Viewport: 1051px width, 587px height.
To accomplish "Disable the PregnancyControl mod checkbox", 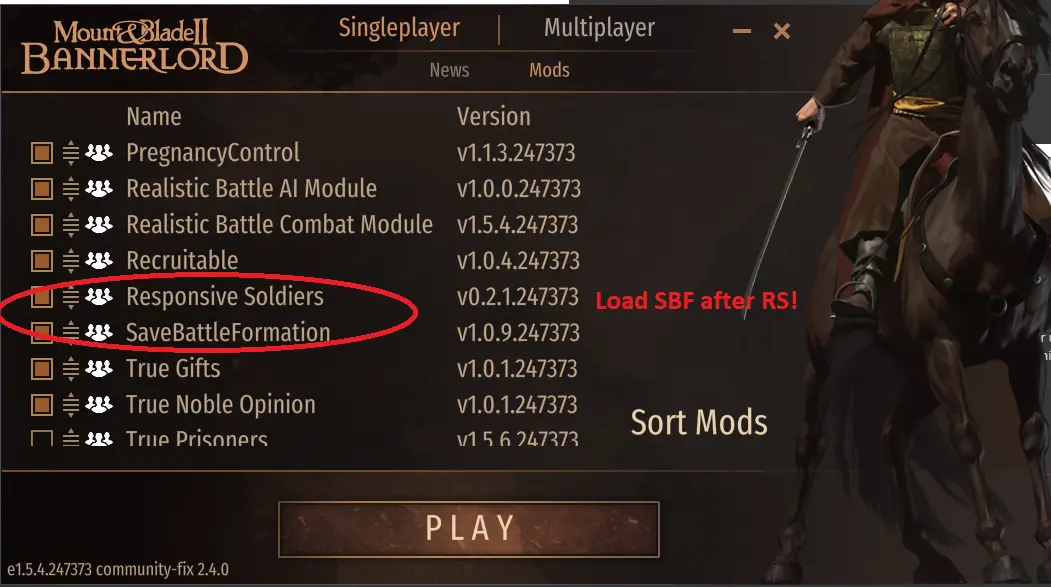I will click(x=42, y=153).
